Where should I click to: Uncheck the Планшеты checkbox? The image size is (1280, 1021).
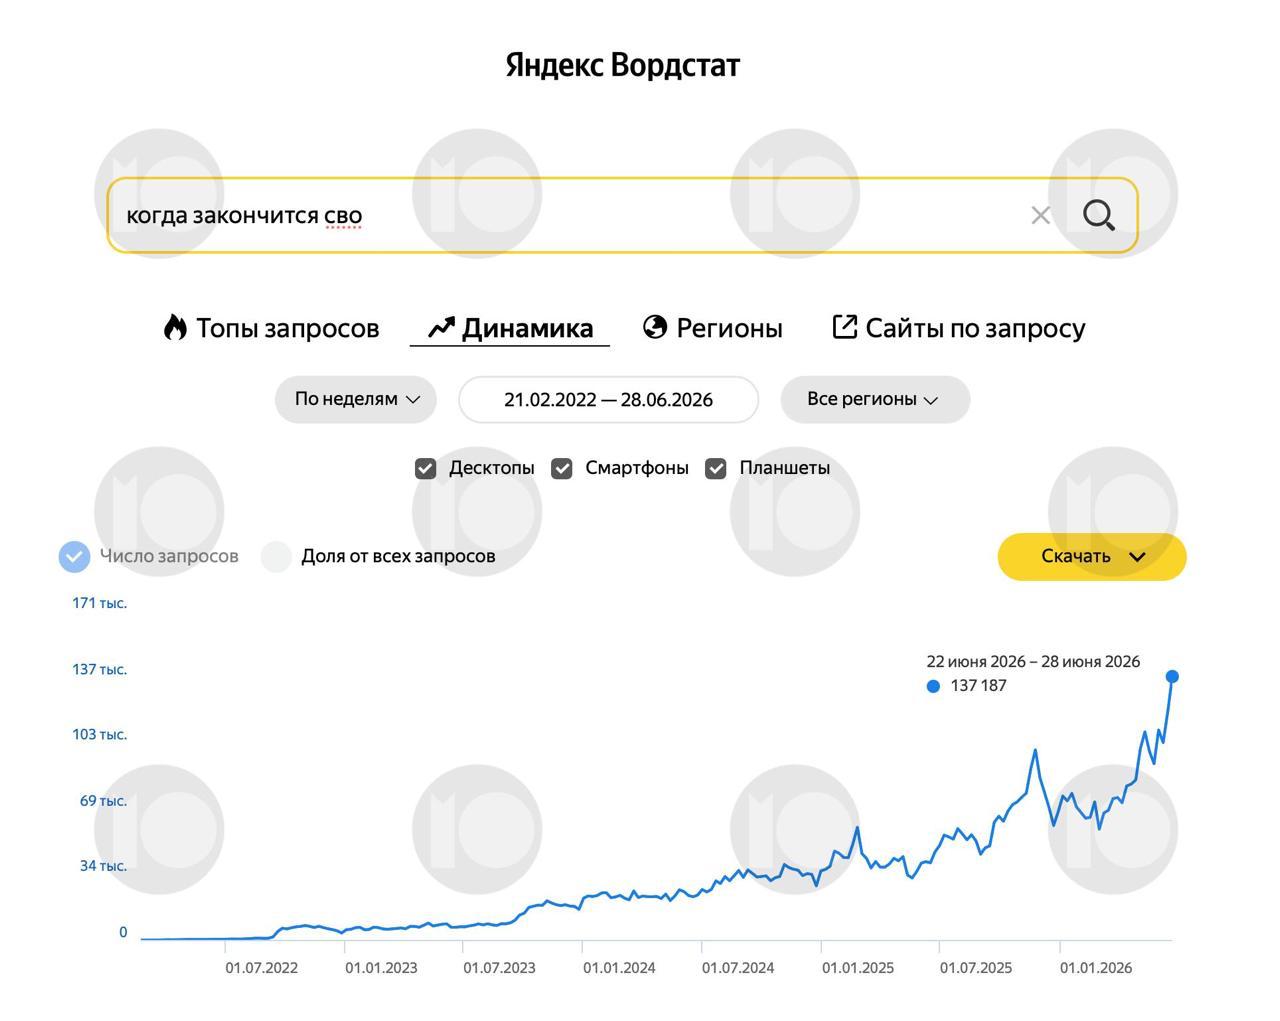(x=715, y=468)
